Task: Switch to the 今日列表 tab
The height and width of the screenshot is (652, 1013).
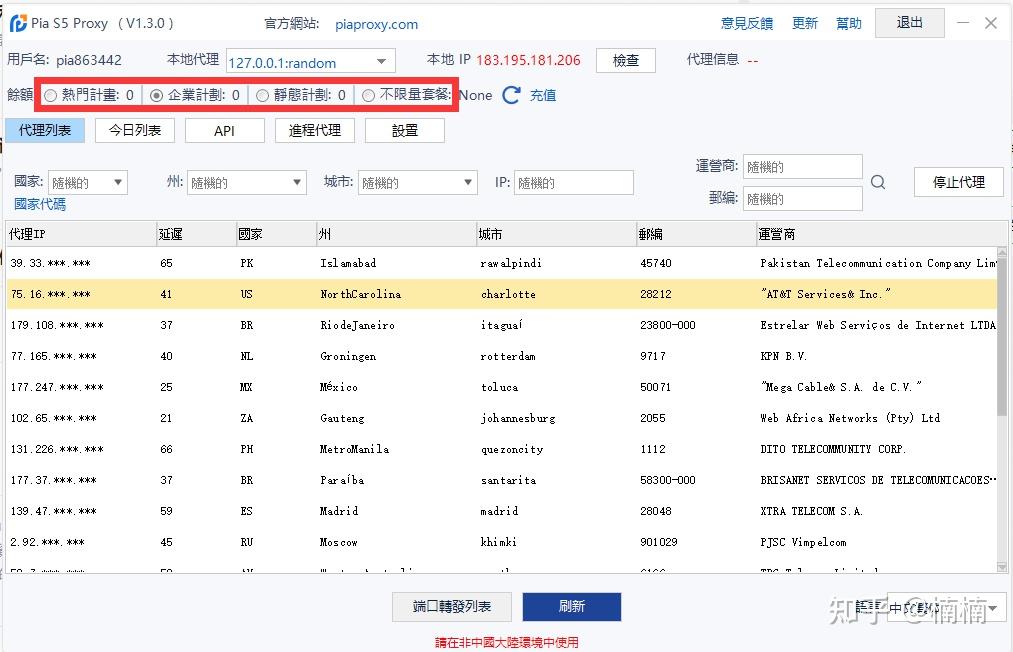Action: coord(134,130)
